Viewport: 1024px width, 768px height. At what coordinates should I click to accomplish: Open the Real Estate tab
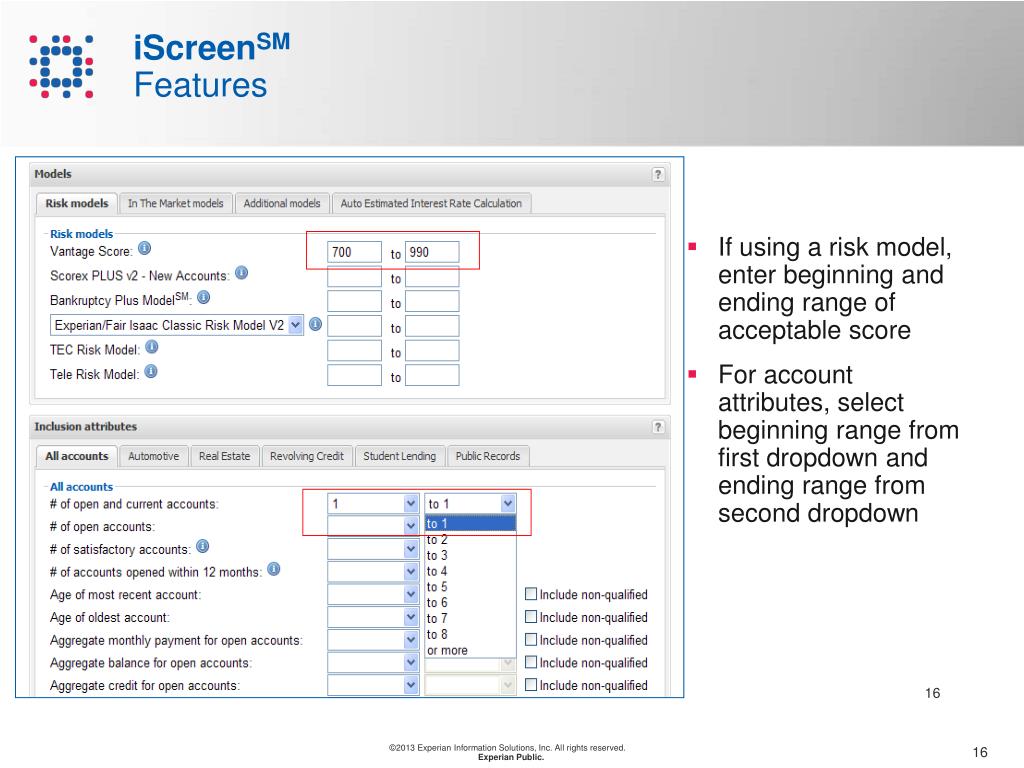pyautogui.click(x=225, y=456)
